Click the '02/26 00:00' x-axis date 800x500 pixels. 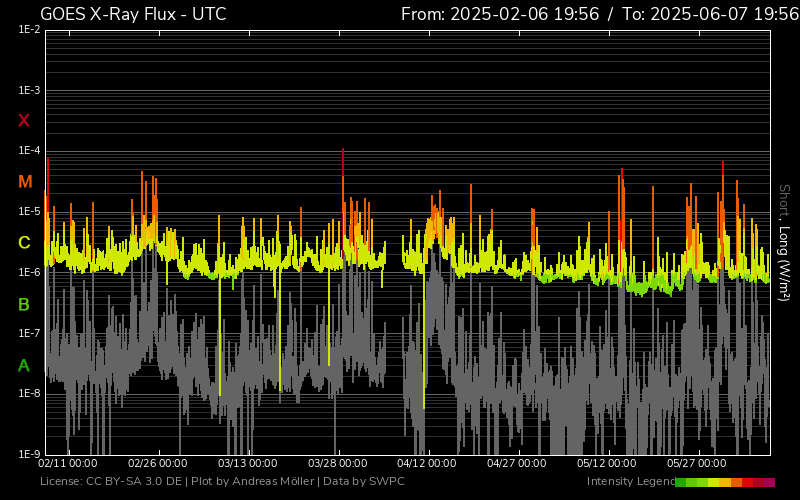[158, 463]
